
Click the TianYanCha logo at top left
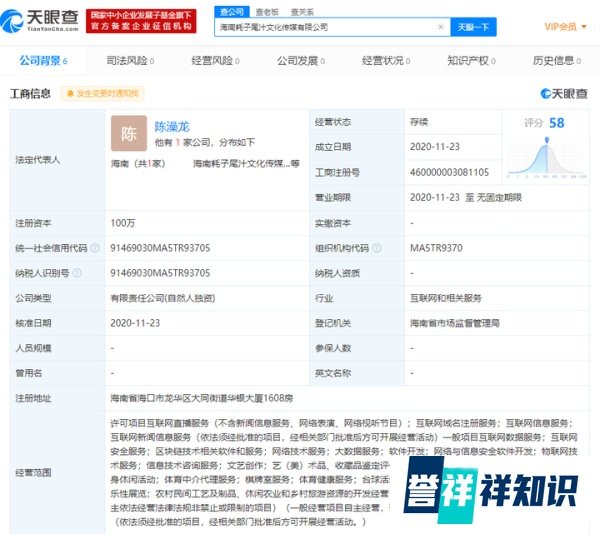39,21
